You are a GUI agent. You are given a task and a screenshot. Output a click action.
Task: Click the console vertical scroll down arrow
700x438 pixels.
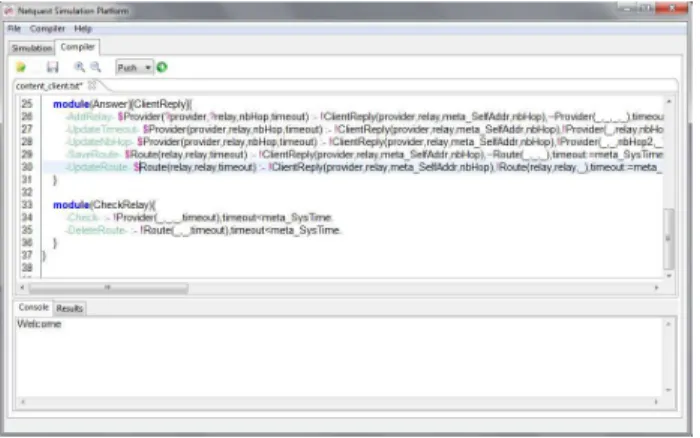[668, 390]
